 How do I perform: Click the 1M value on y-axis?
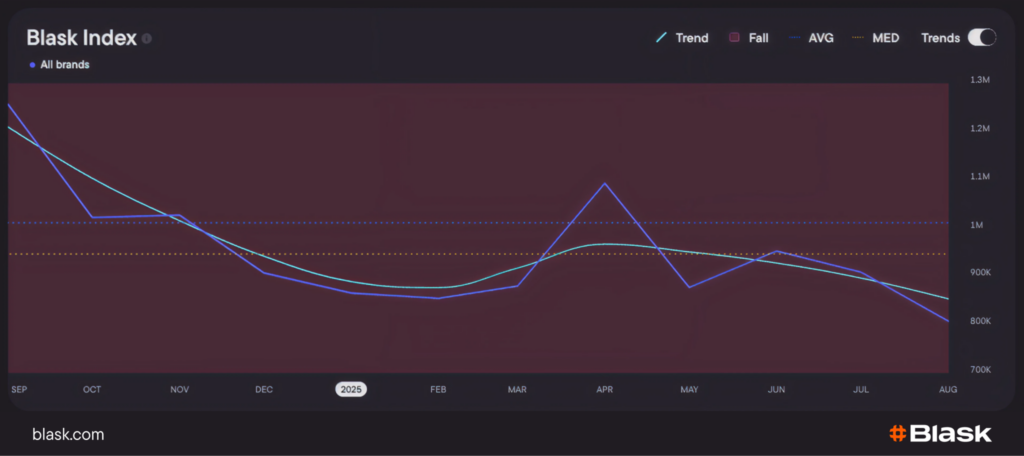980,225
